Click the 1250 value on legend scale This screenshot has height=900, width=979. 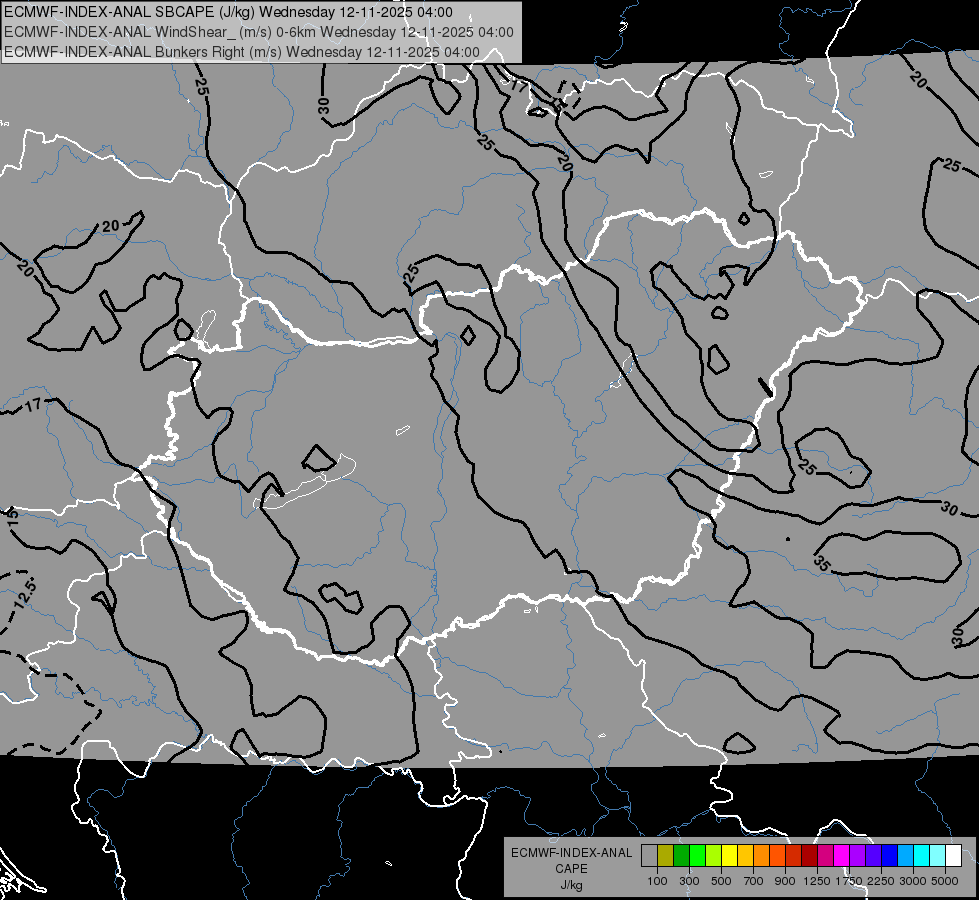click(817, 881)
